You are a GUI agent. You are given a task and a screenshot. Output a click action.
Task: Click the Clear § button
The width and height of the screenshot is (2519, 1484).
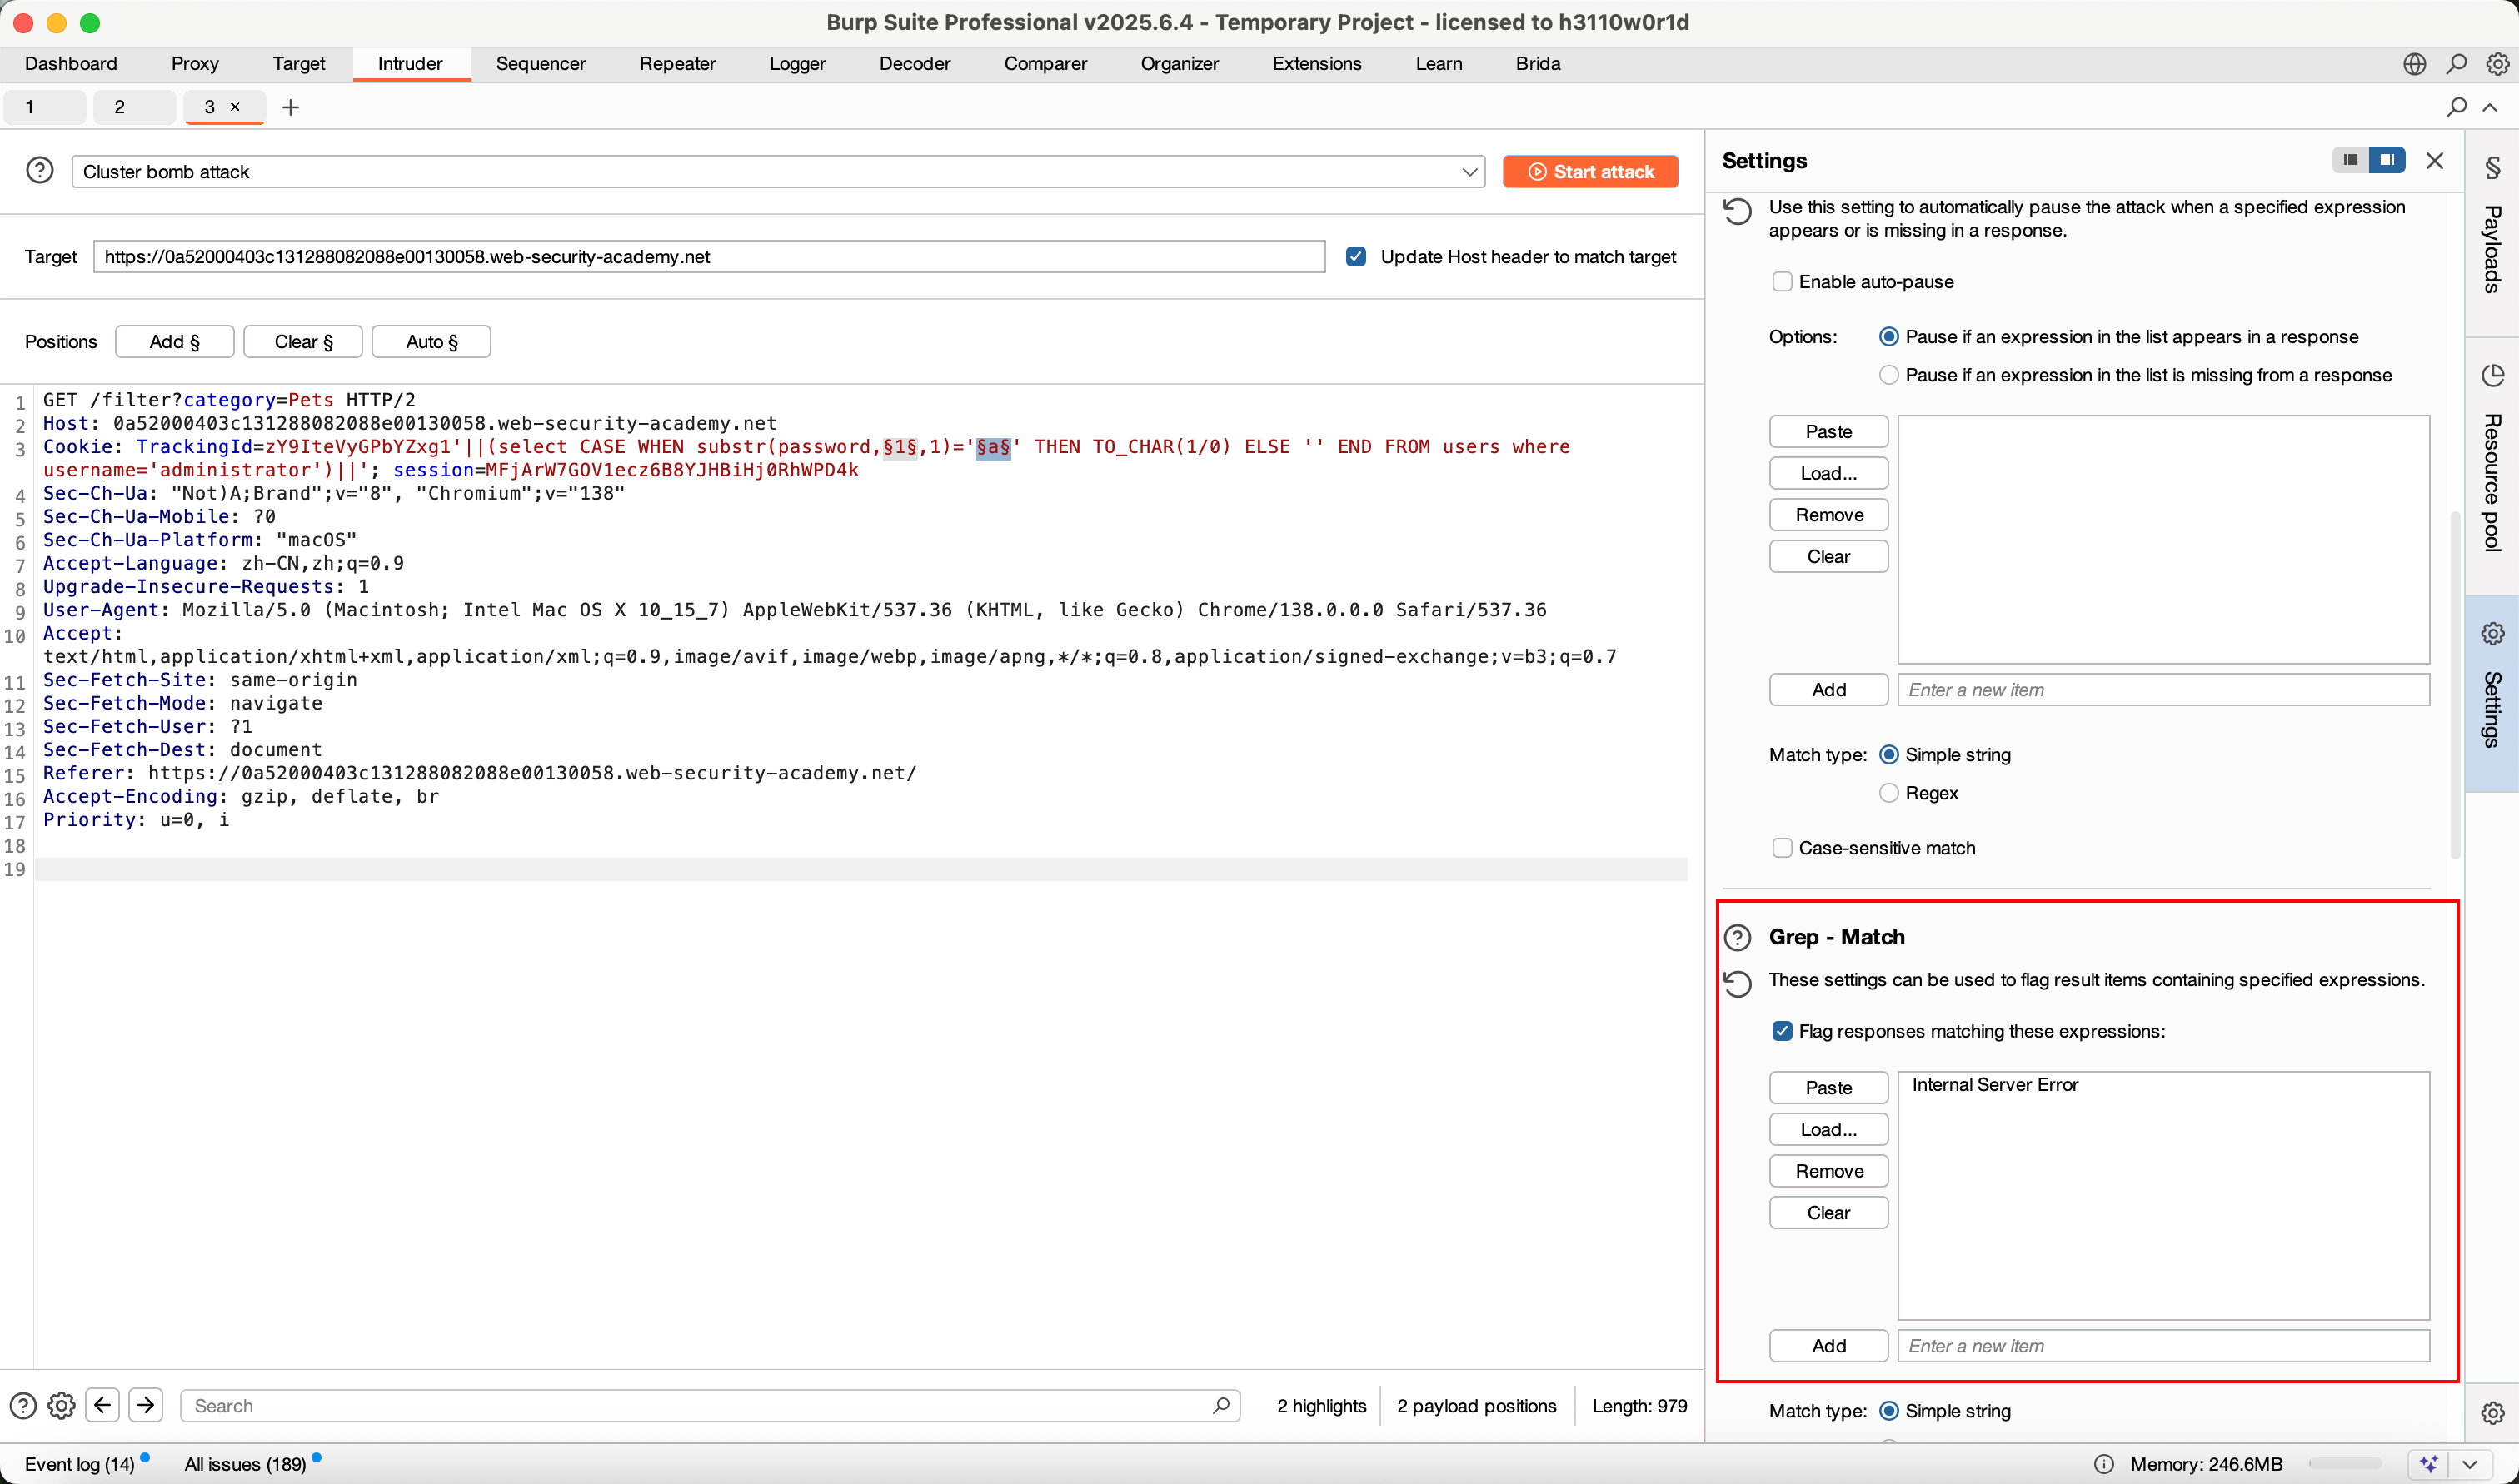point(303,342)
